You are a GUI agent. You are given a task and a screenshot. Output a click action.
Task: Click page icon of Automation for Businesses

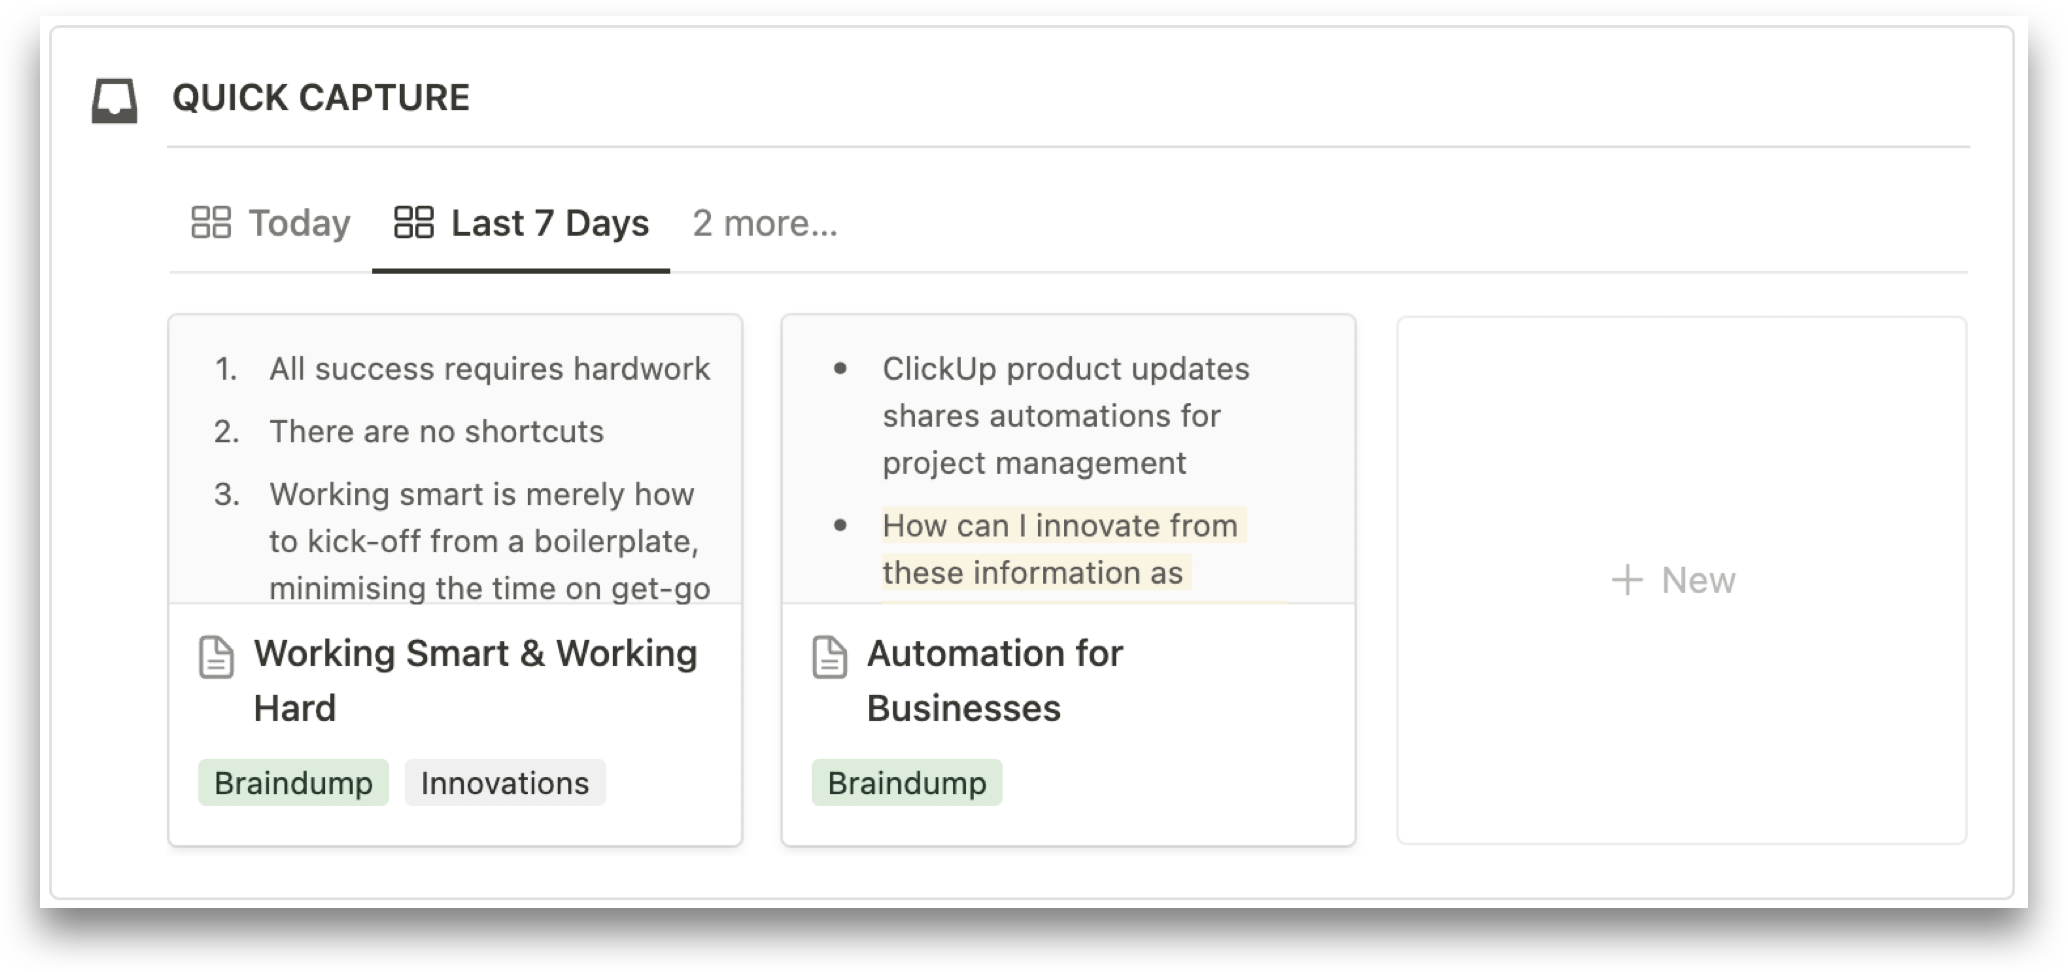click(x=829, y=657)
